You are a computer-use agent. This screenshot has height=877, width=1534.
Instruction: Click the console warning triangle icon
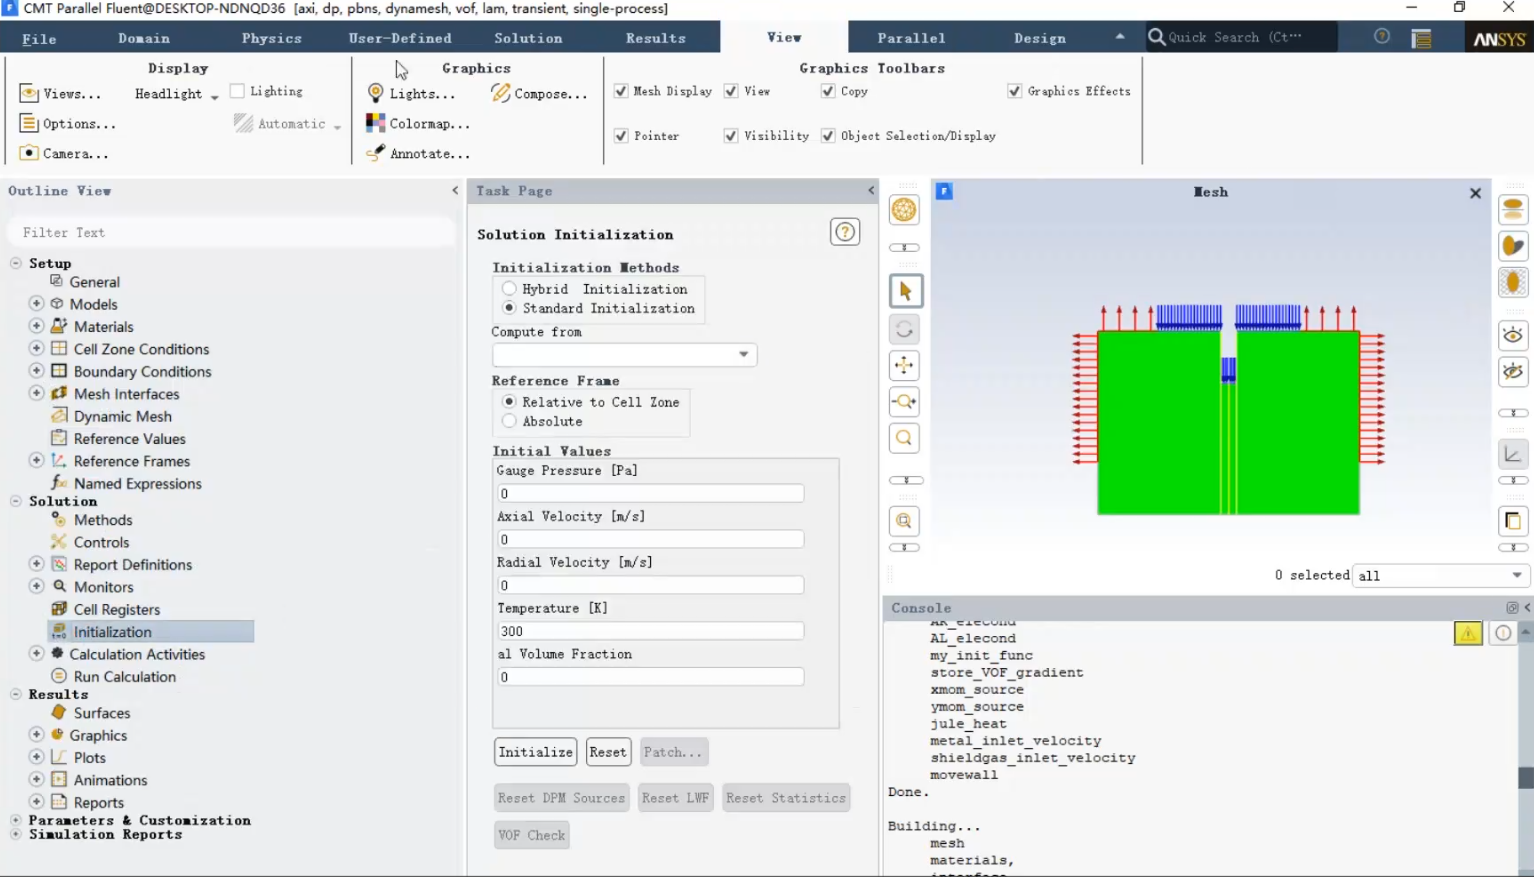tap(1468, 633)
